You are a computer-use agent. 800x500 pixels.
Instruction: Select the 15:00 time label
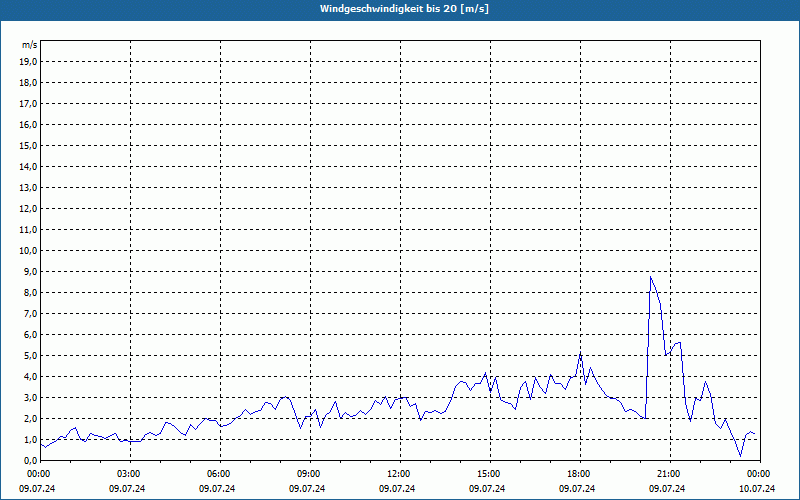tap(488, 474)
